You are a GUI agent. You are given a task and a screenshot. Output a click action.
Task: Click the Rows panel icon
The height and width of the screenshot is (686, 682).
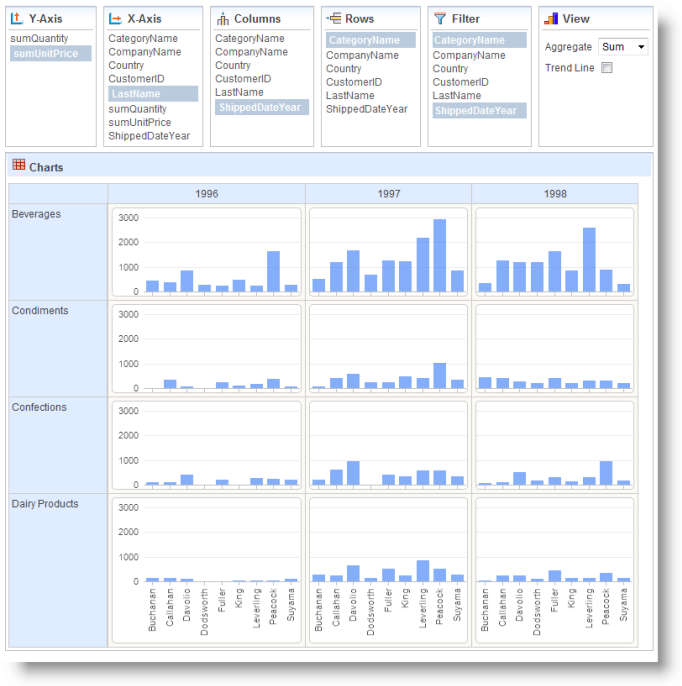[333, 18]
